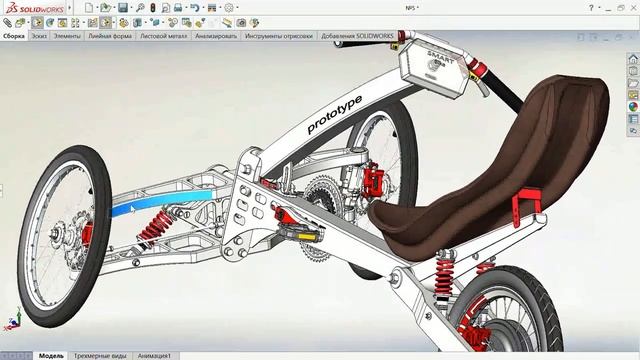640x360 pixels.
Task: Open the Save options dropdown arrow
Action: coord(131,7)
